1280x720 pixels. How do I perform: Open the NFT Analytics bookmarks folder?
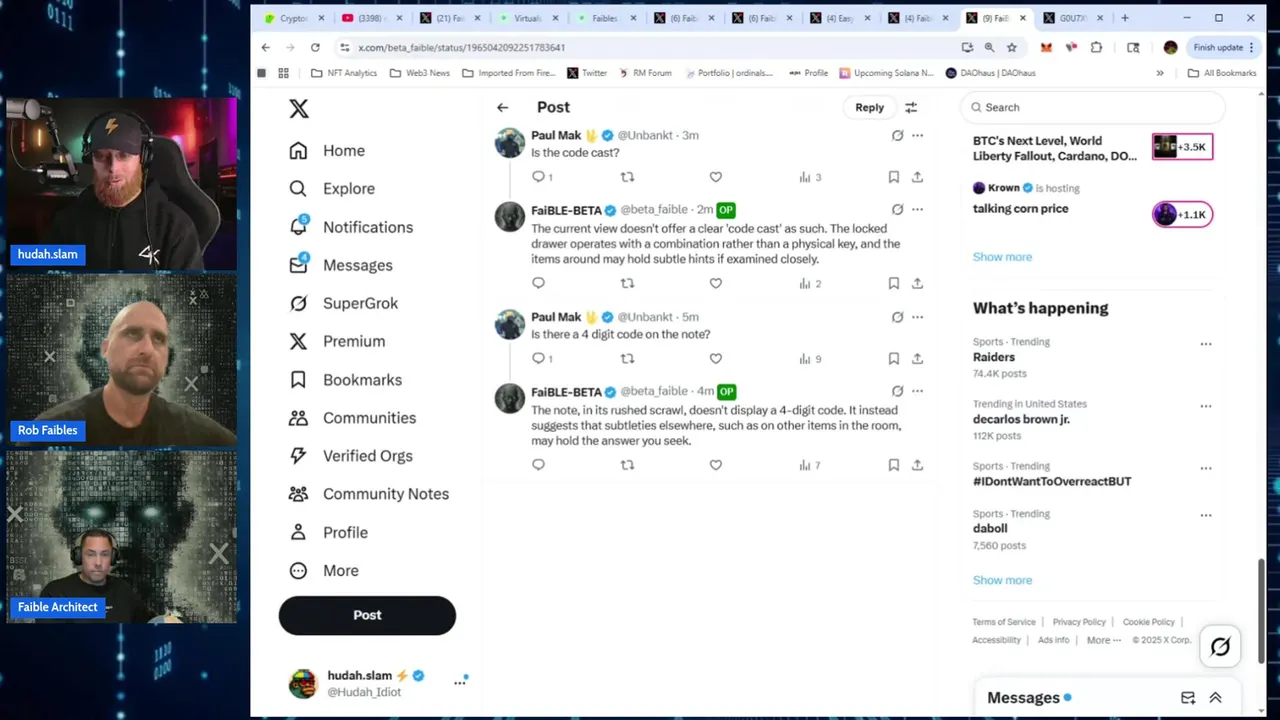(x=343, y=73)
